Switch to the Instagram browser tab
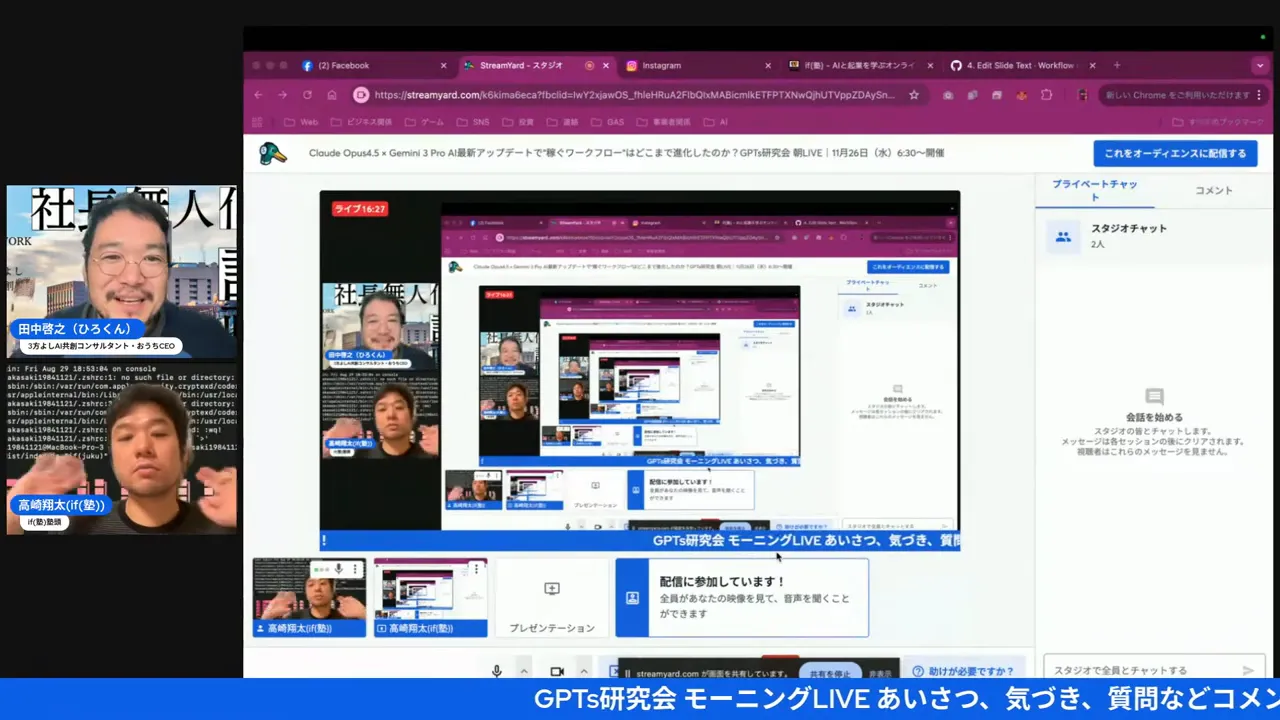The height and width of the screenshot is (720, 1280). [661, 65]
